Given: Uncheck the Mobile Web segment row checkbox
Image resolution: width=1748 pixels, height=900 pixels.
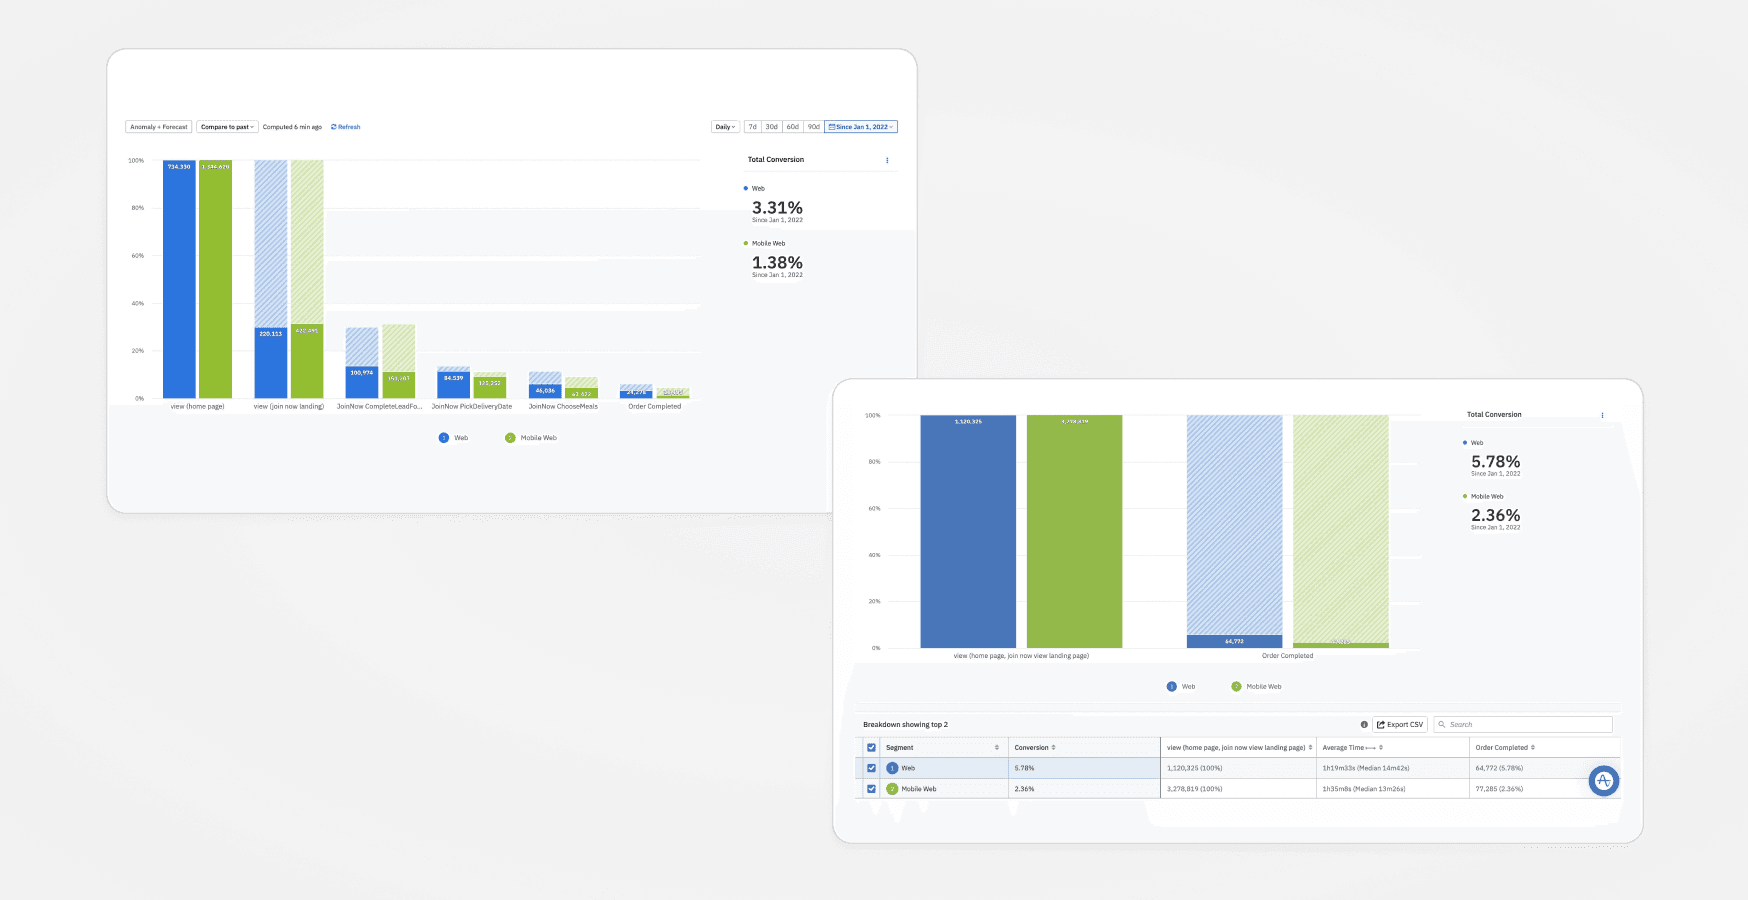Looking at the screenshot, I should point(871,789).
